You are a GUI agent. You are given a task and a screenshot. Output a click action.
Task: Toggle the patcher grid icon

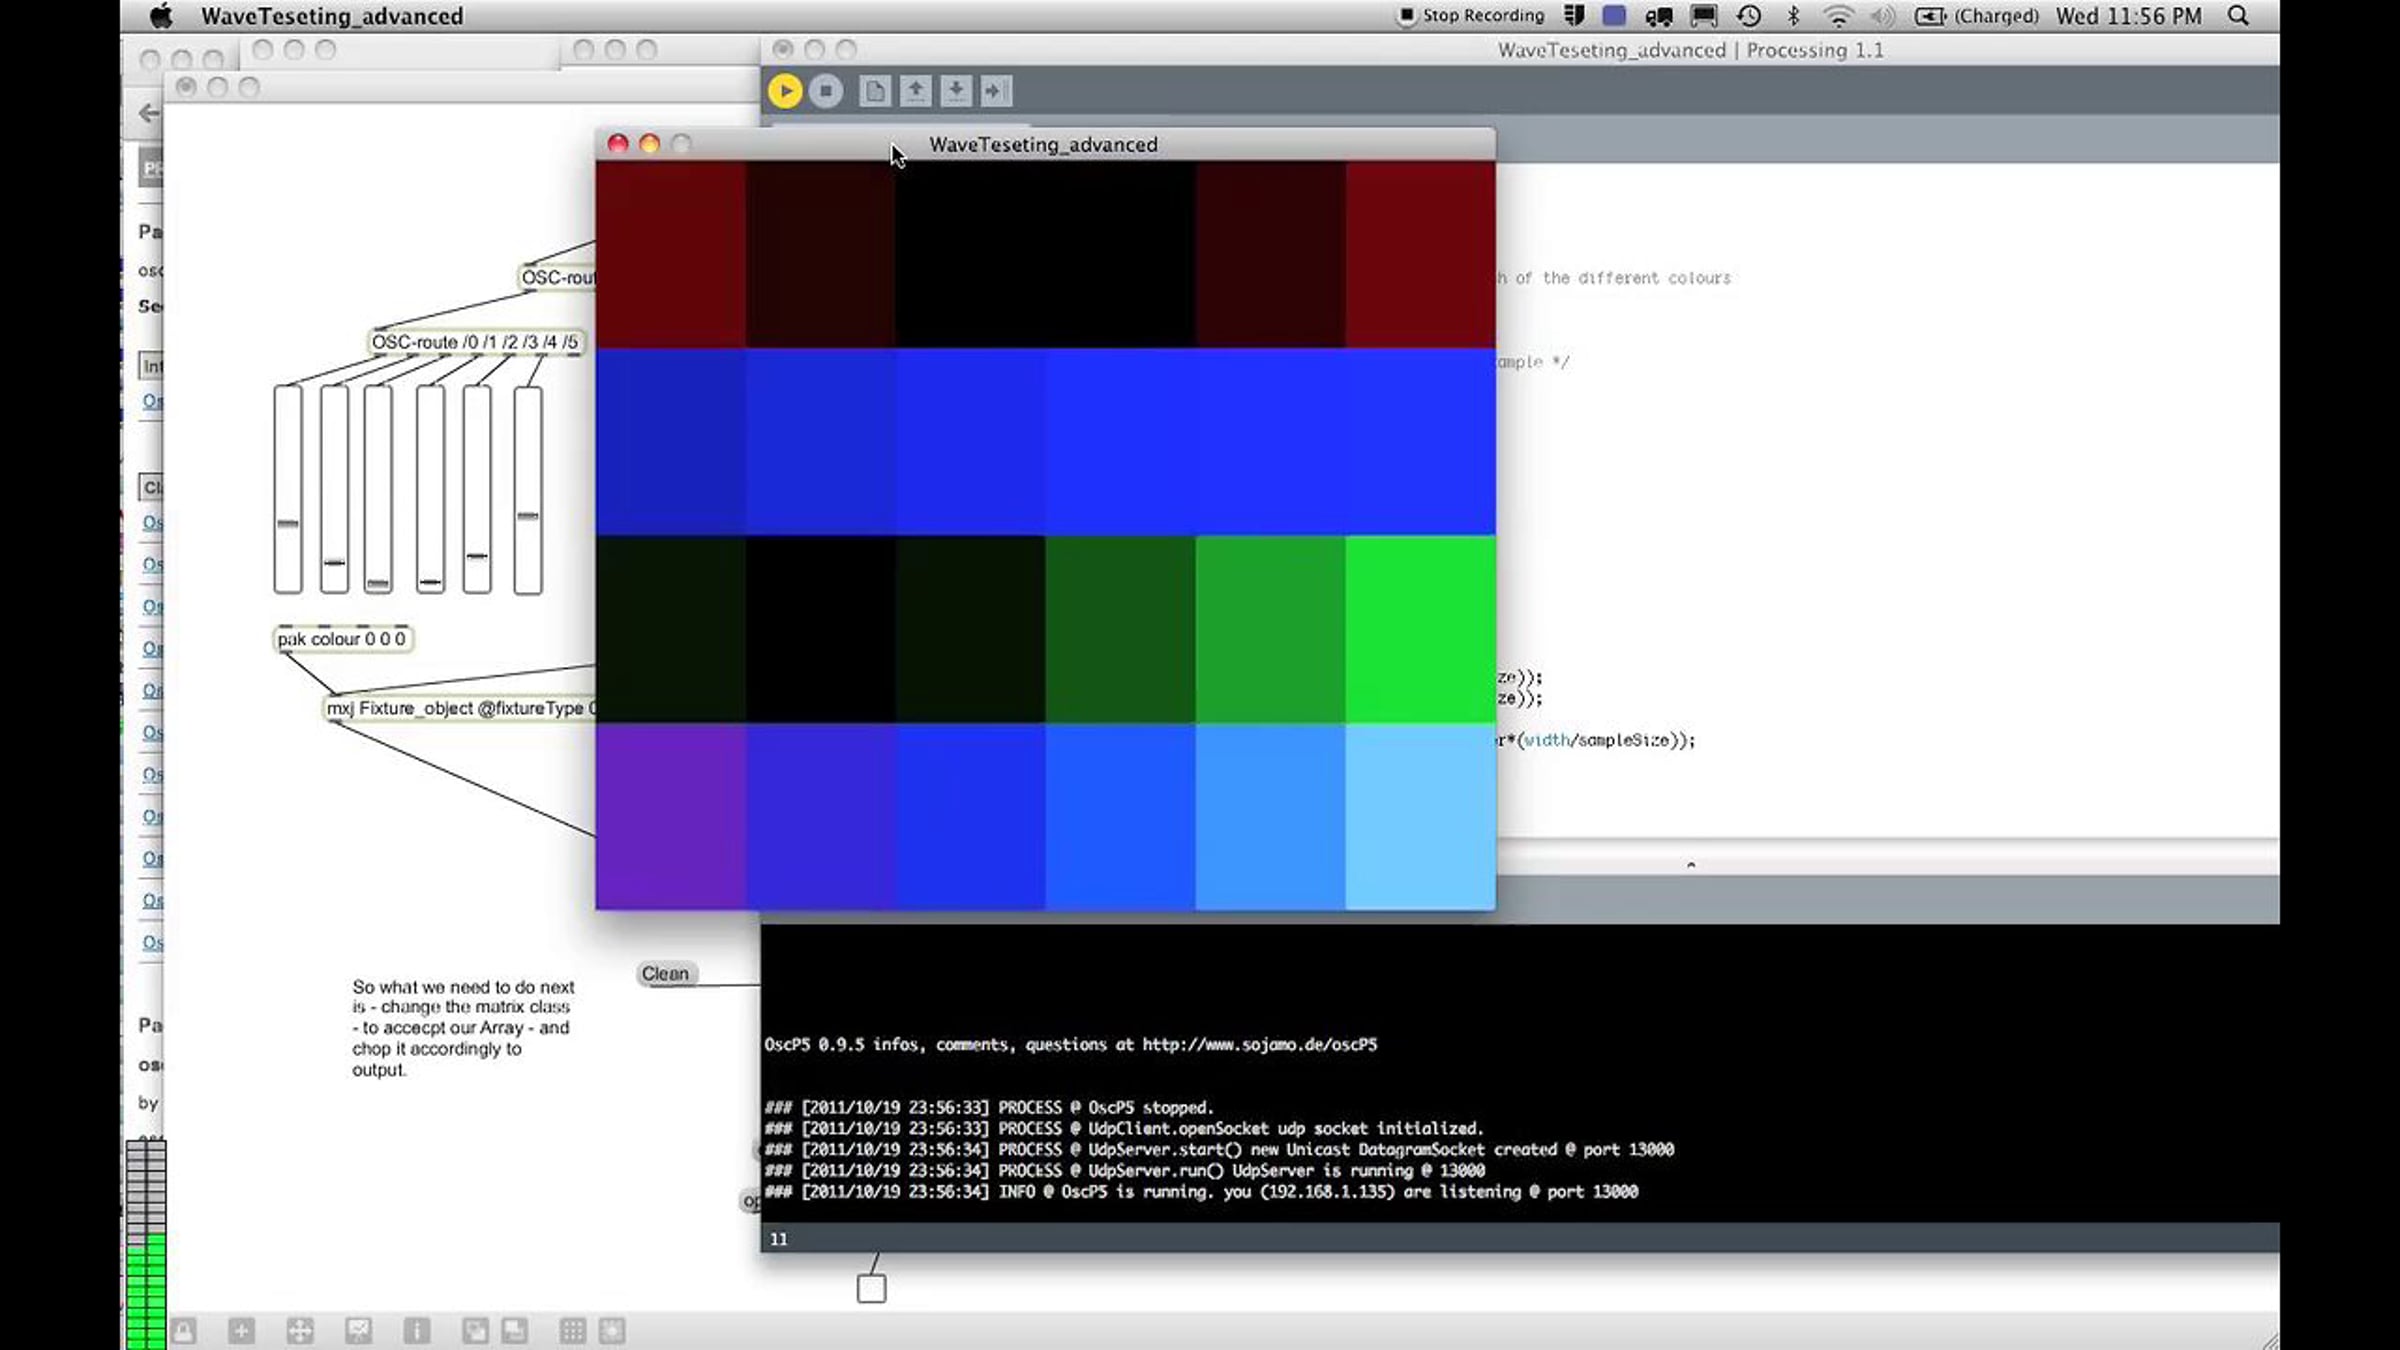point(572,1330)
